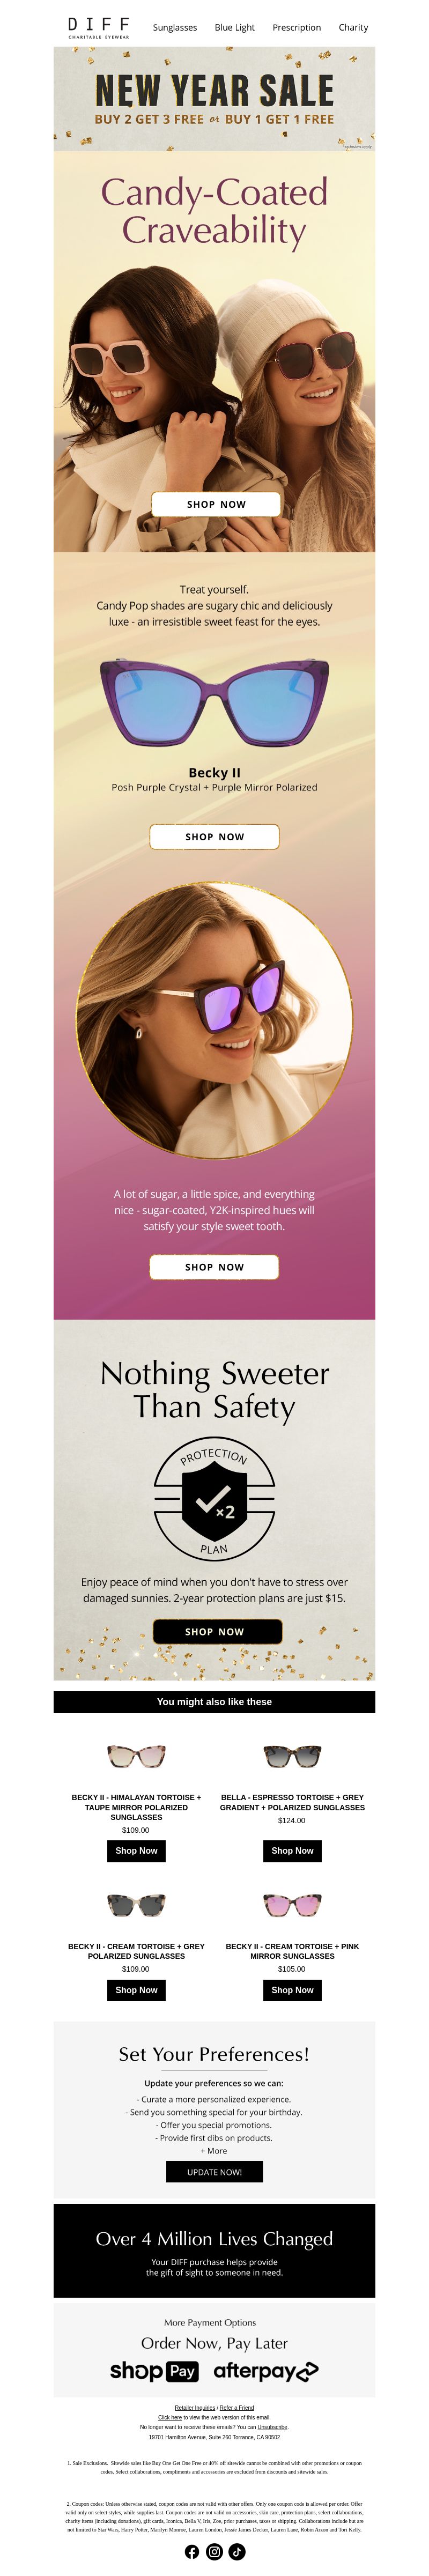Image resolution: width=429 pixels, height=2576 pixels.
Task: Click the New Year Sale banner
Action: [x=214, y=98]
